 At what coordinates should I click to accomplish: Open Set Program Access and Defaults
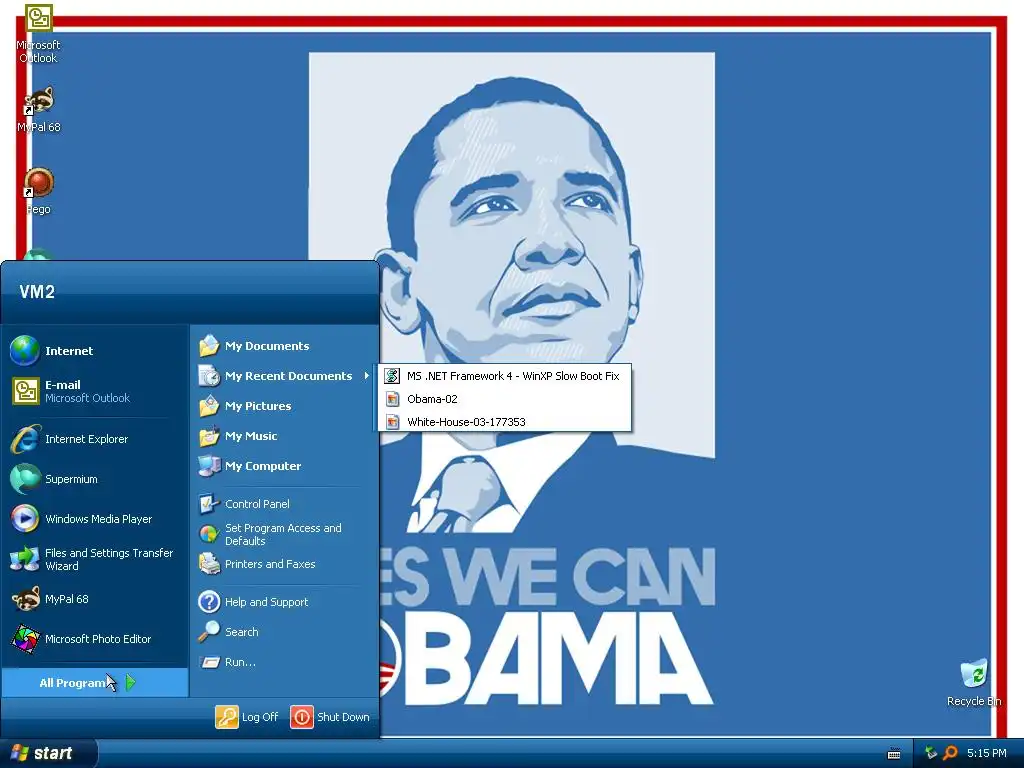pos(284,534)
